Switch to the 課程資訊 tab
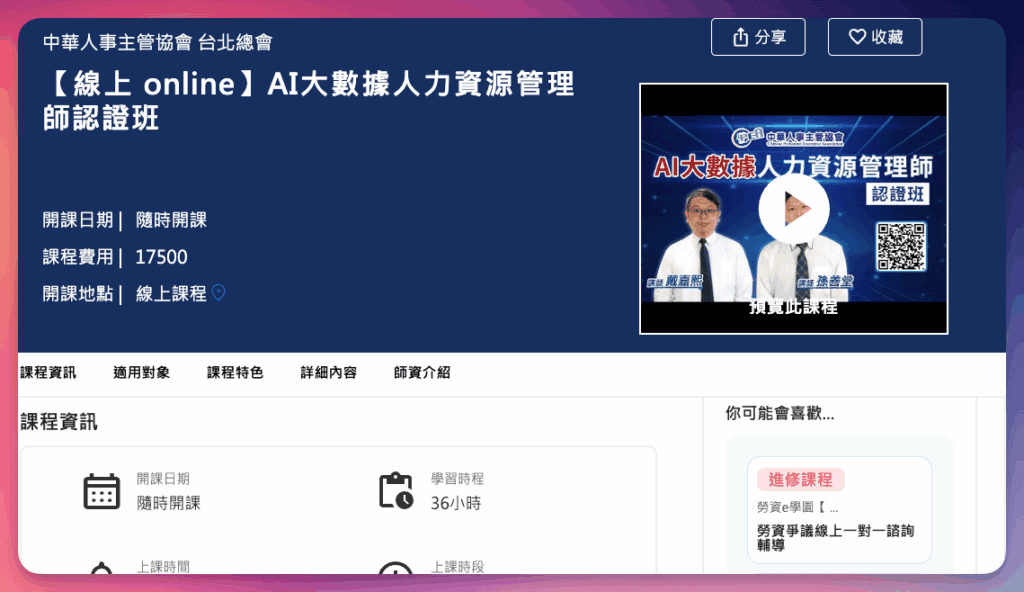 pos(48,372)
